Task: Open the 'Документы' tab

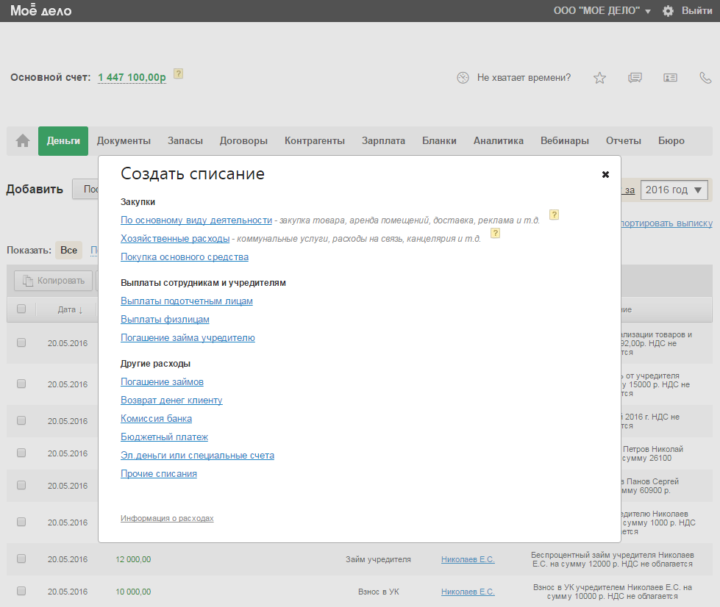Action: (x=124, y=141)
